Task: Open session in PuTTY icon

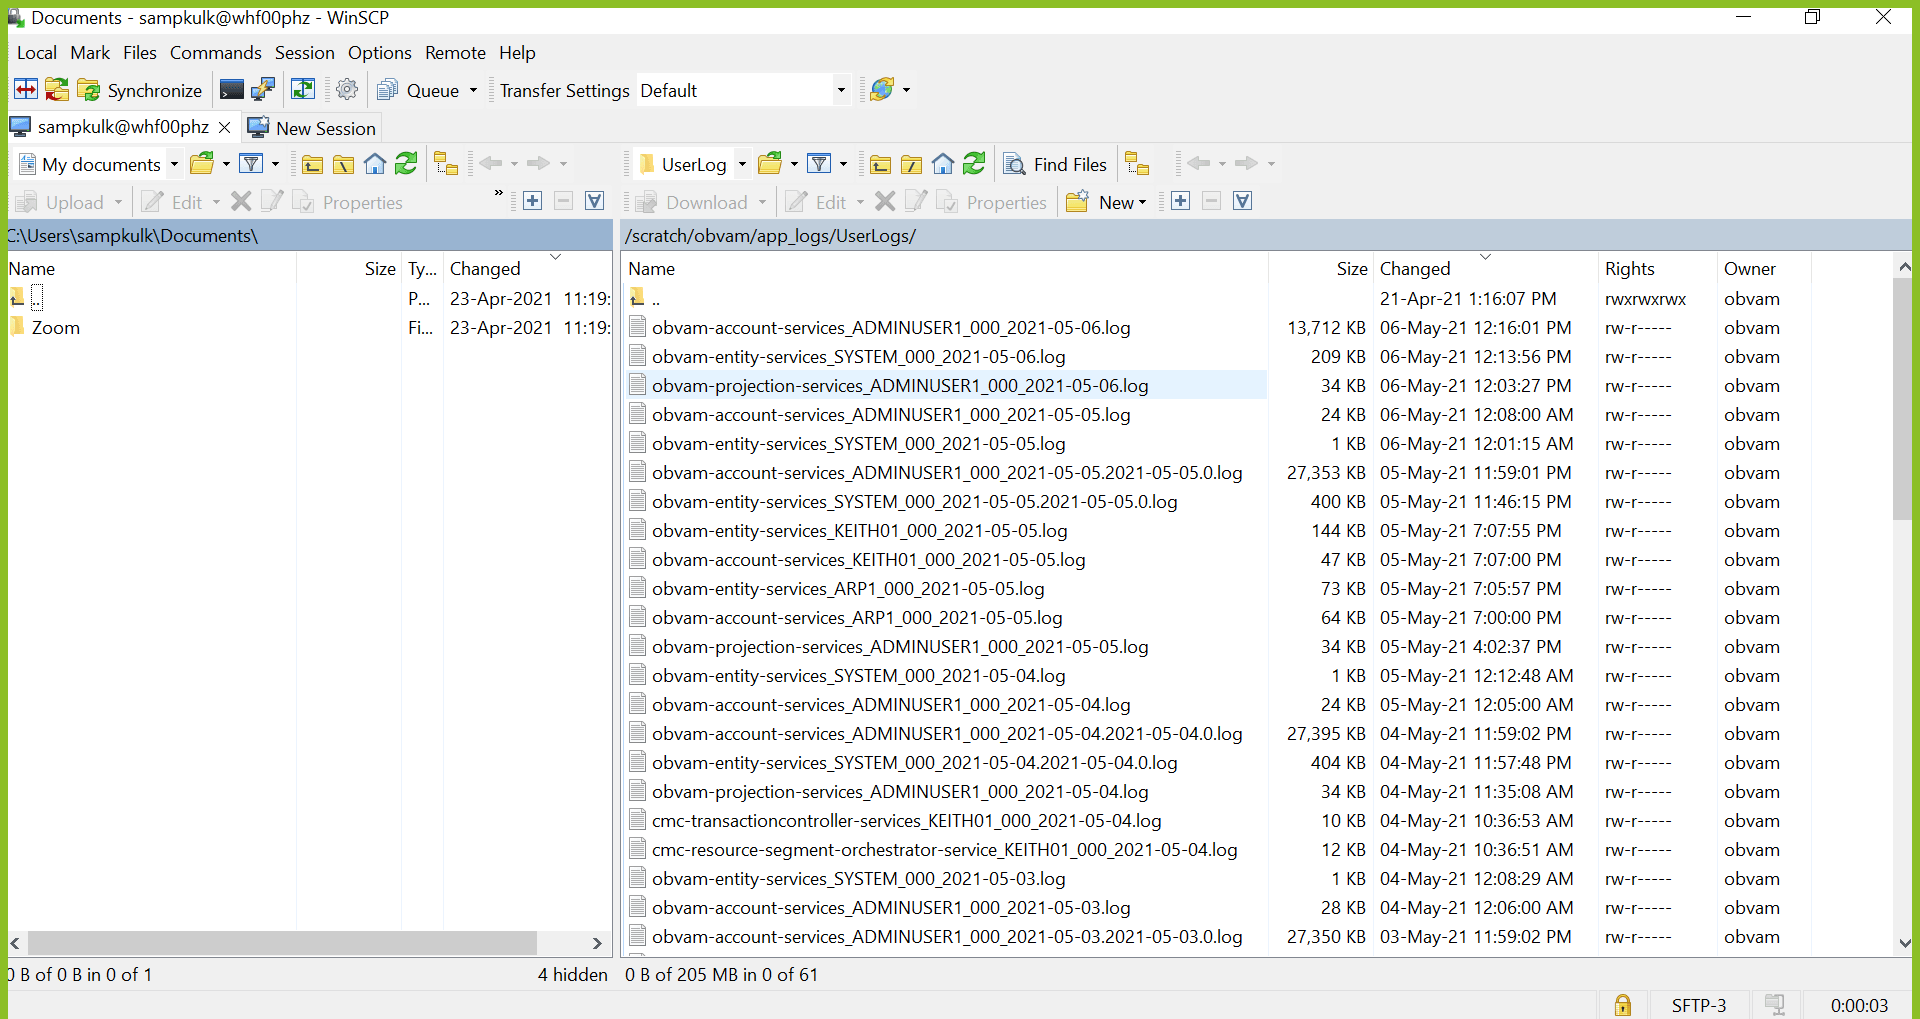Action: pyautogui.click(x=263, y=90)
